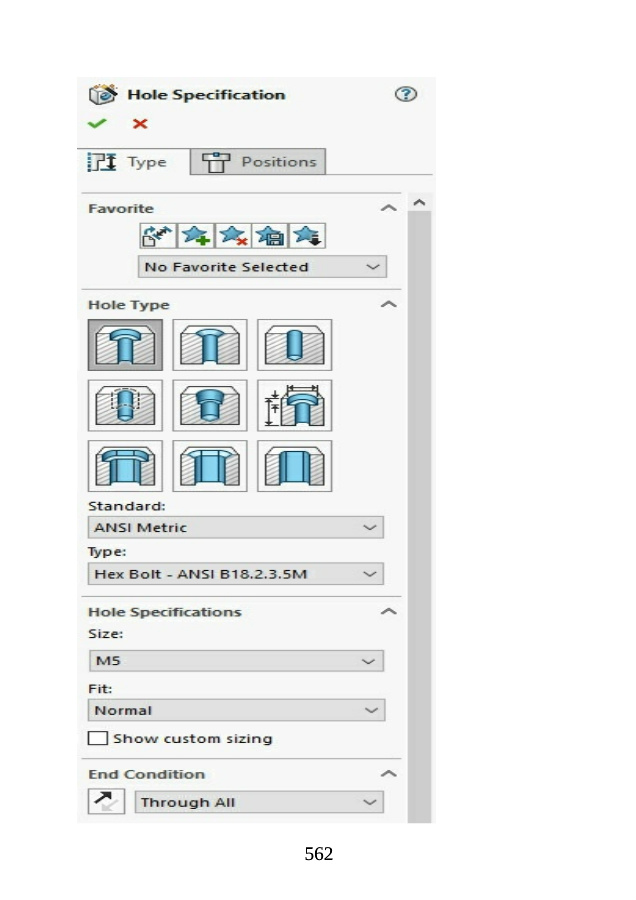The height and width of the screenshot is (900, 636).
Task: Collapse the Hole Type section
Action: click(389, 304)
